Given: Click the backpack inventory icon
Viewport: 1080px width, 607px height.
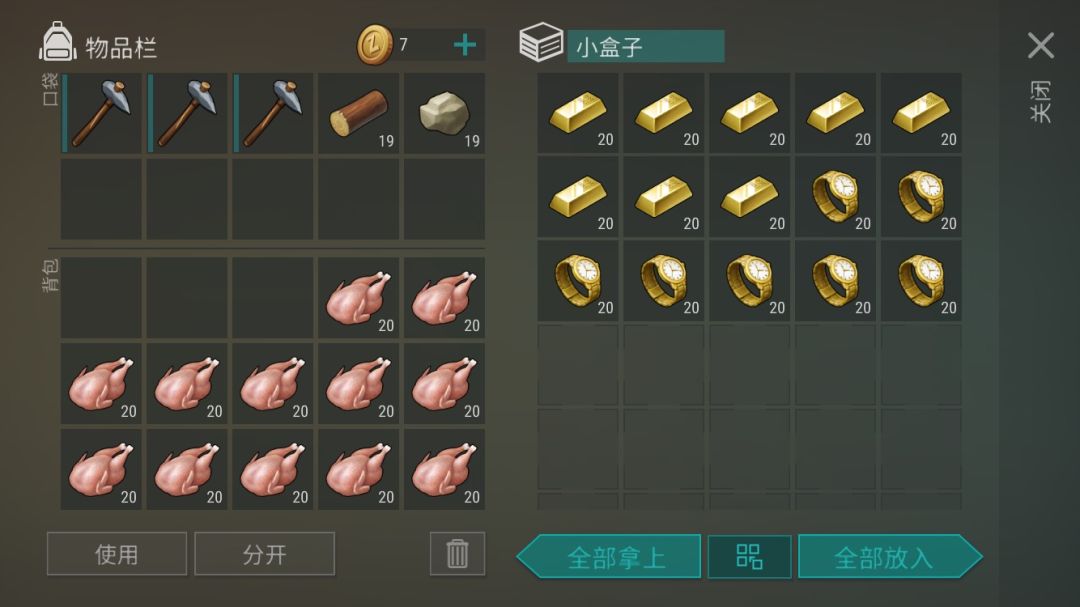Looking at the screenshot, I should 57,42.
